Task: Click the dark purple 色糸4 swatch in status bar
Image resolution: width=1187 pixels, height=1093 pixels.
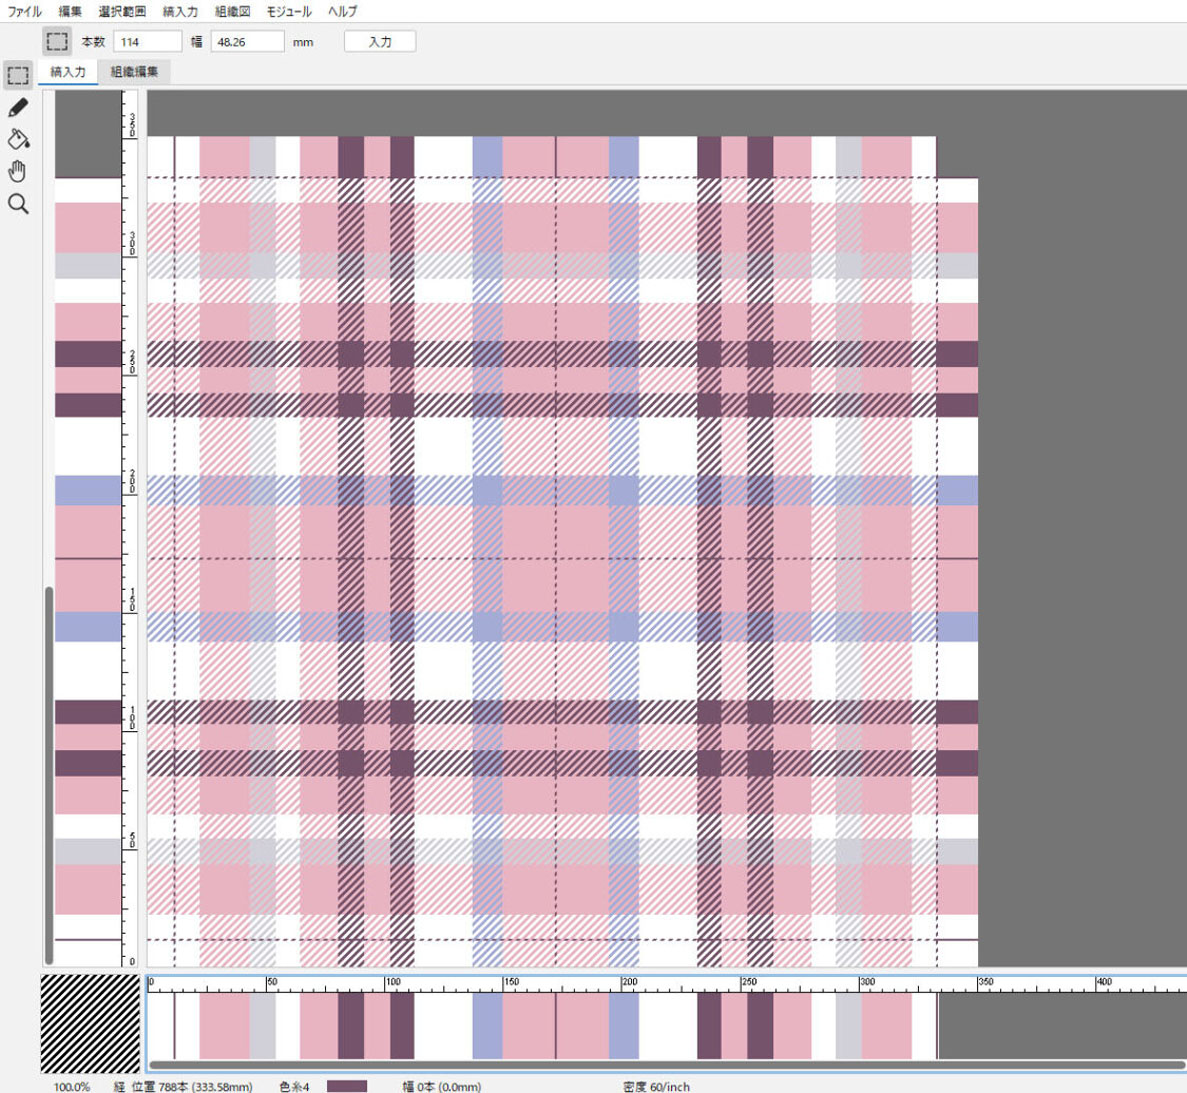Action: click(x=346, y=1086)
